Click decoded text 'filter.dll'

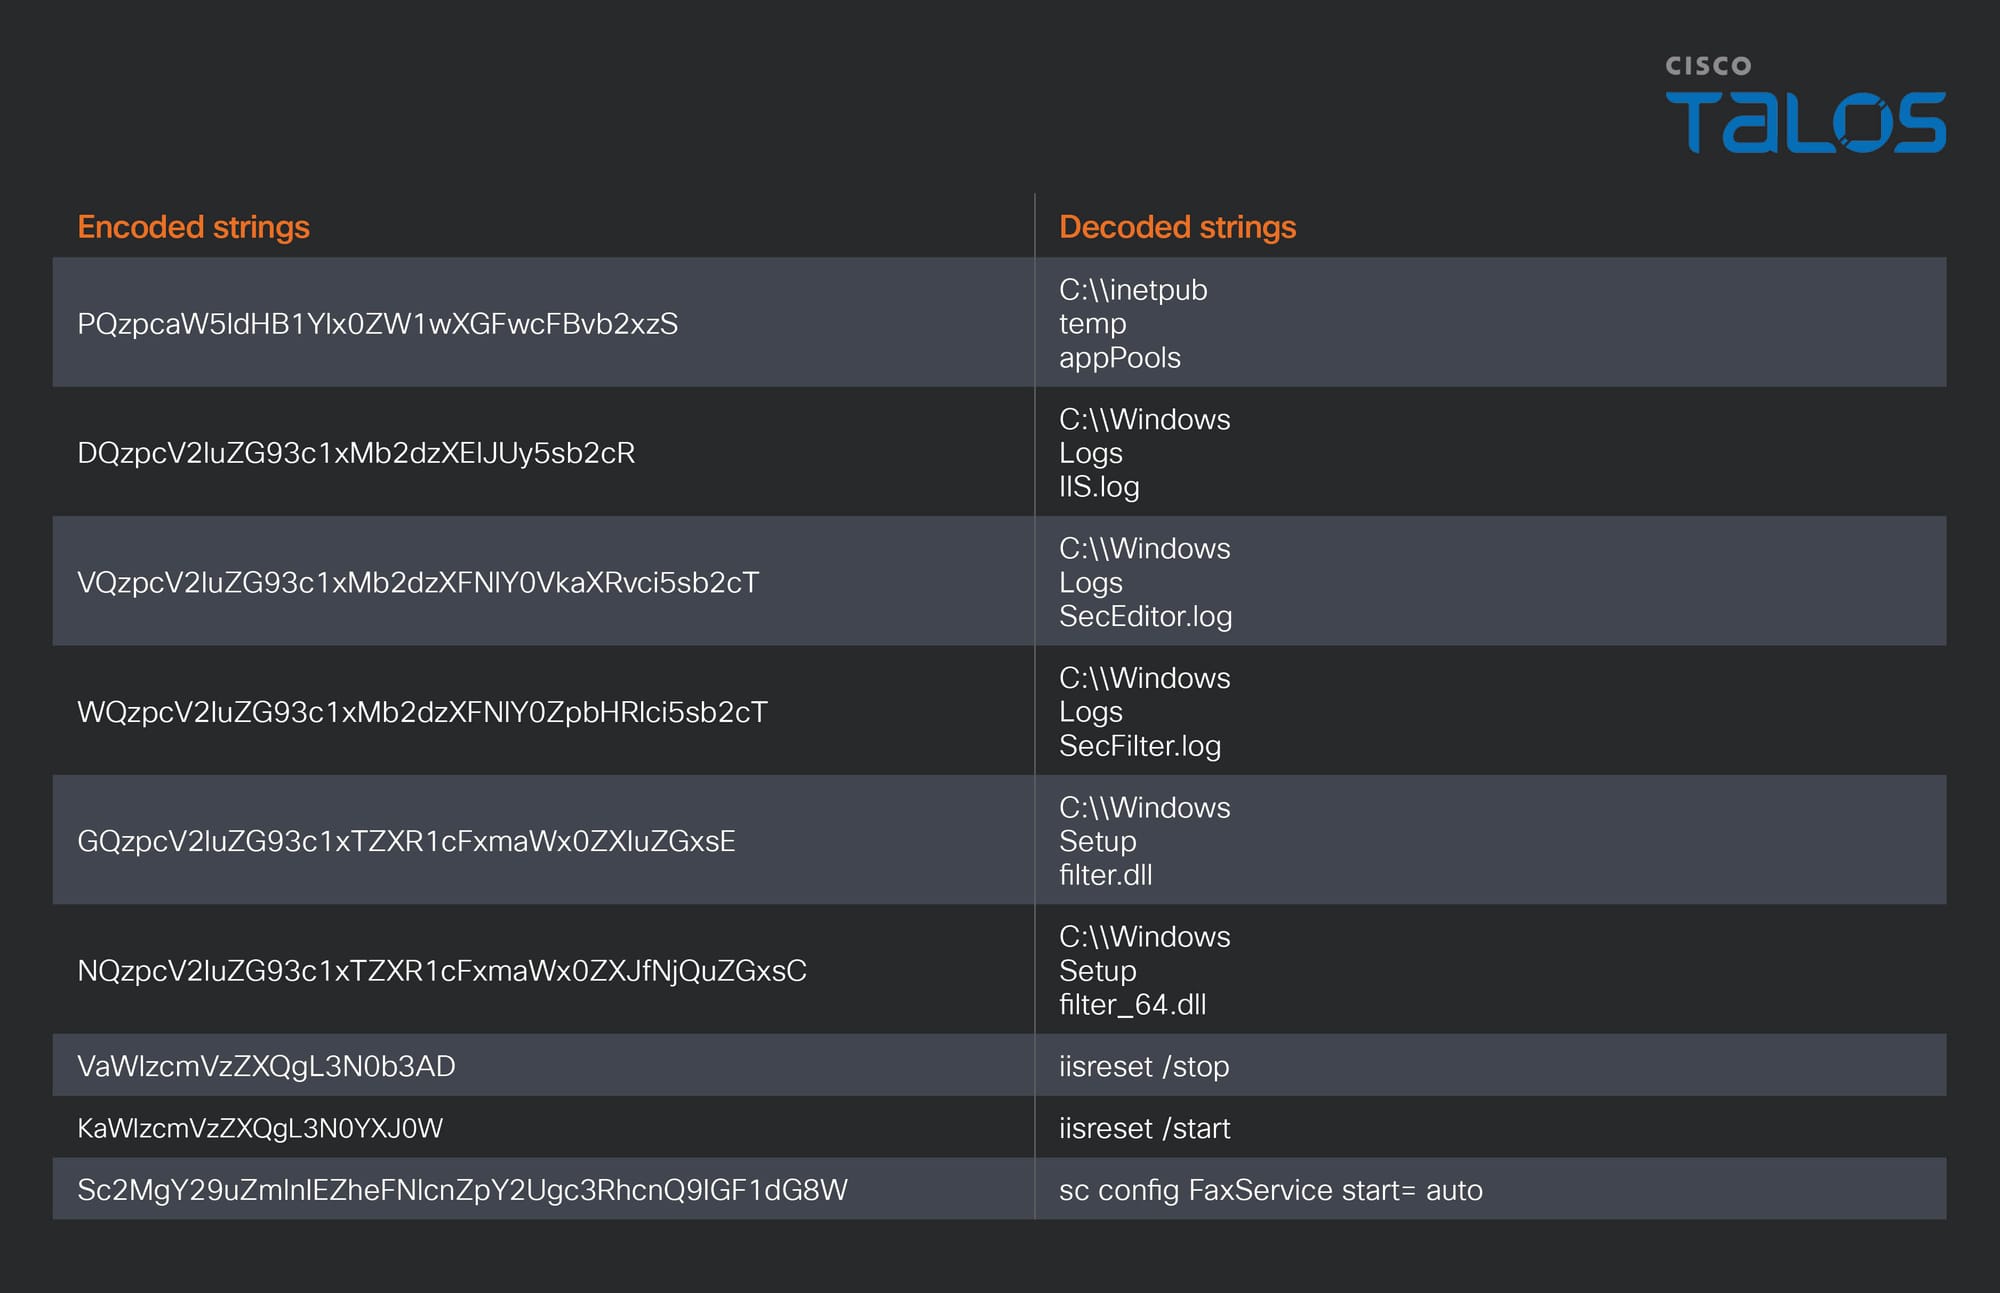pos(1106,875)
